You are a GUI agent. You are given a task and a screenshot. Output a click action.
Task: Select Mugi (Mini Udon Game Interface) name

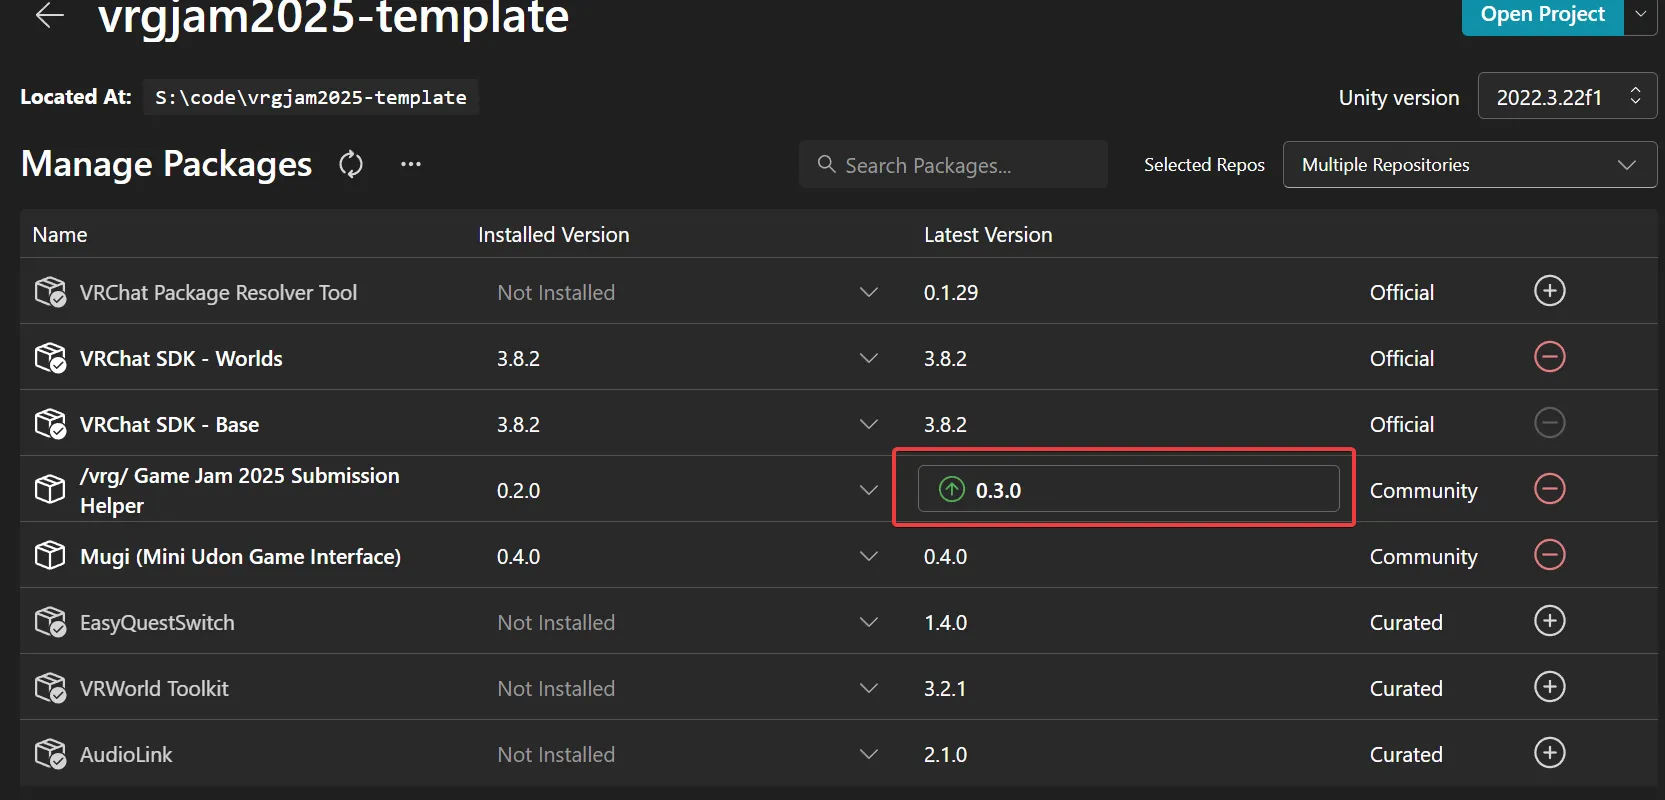[240, 556]
